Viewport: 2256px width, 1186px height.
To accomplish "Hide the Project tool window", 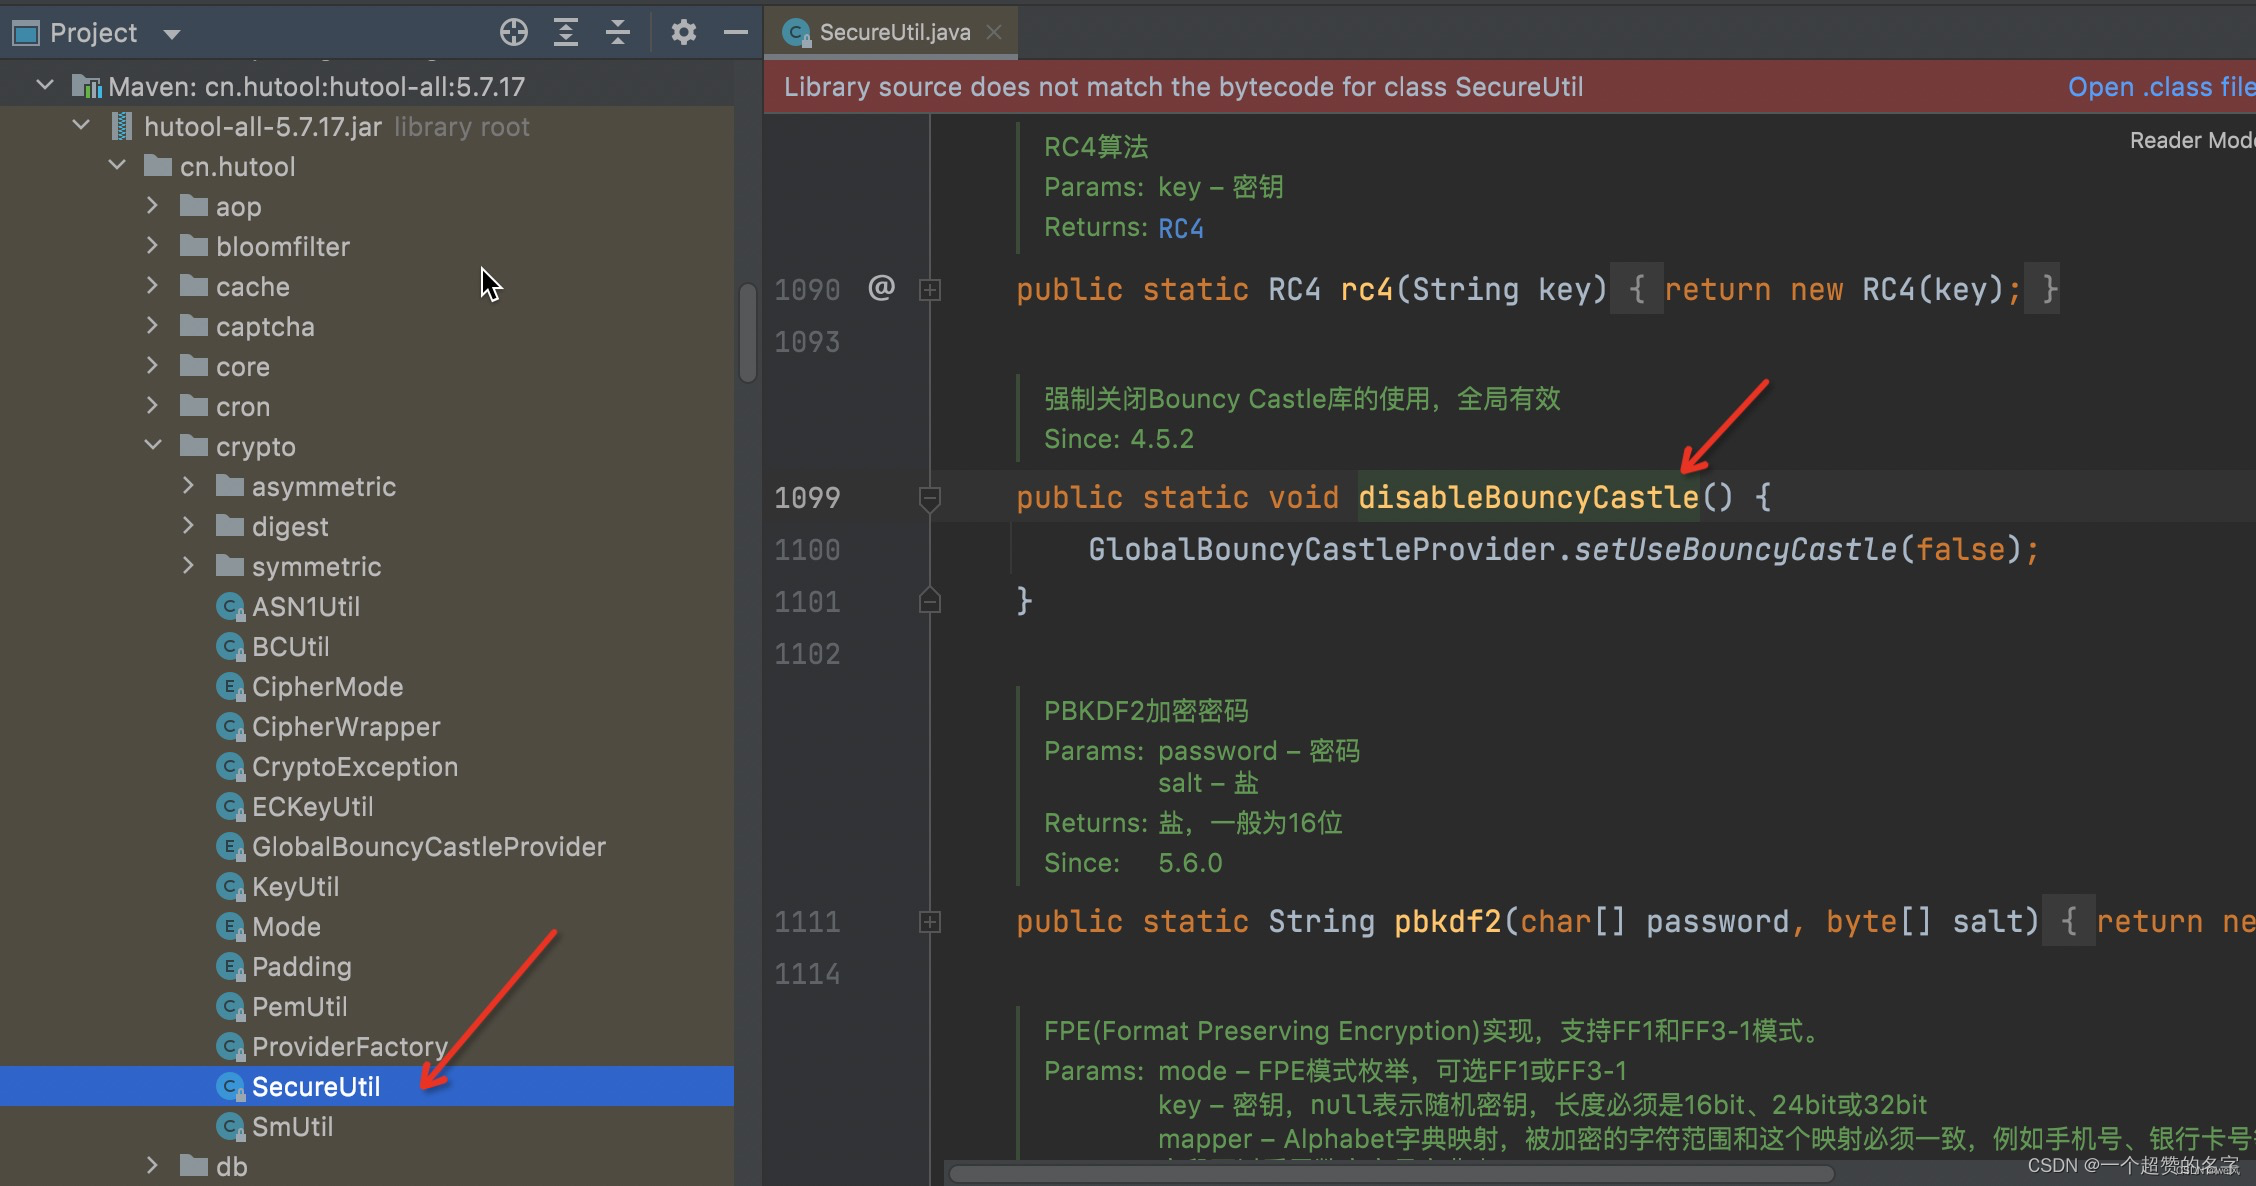I will click(x=736, y=31).
